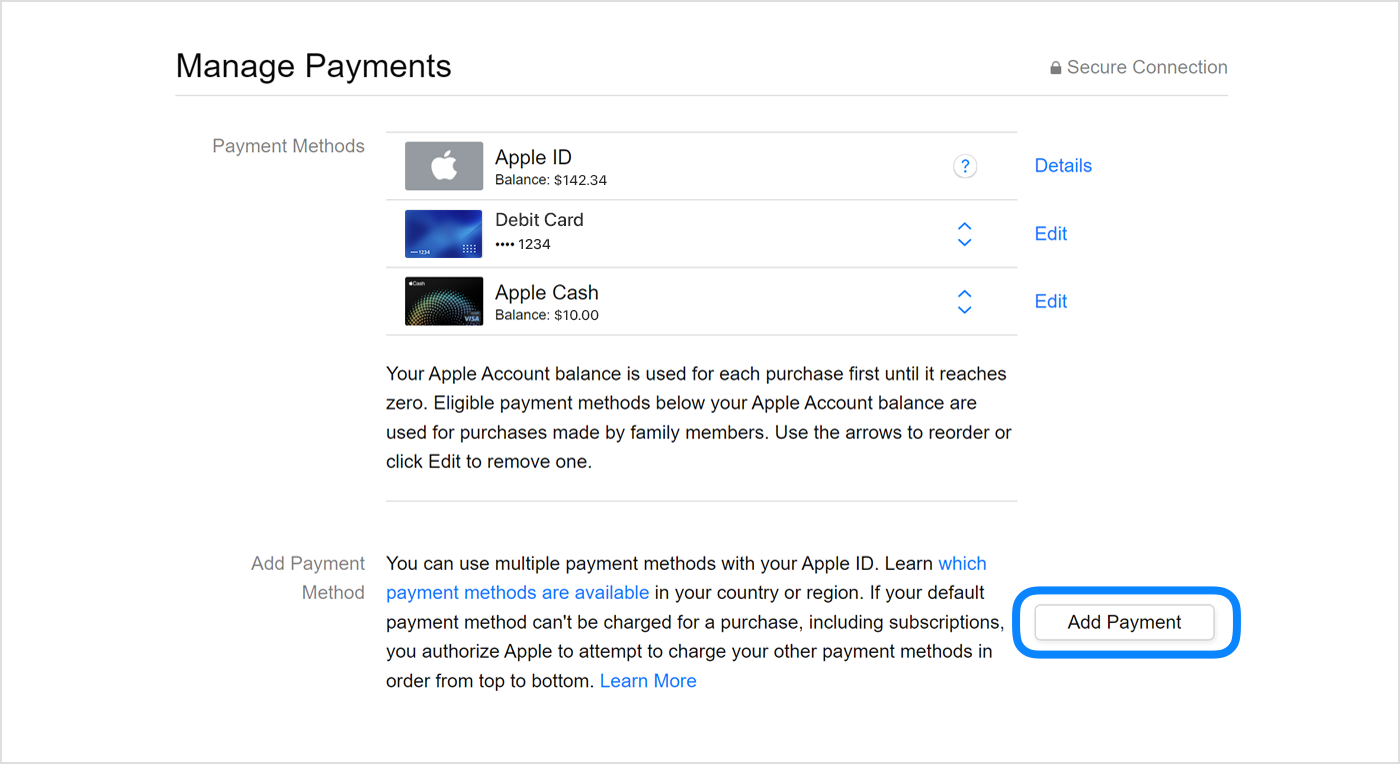Click the 'Debit Card' payment method name

click(x=539, y=220)
